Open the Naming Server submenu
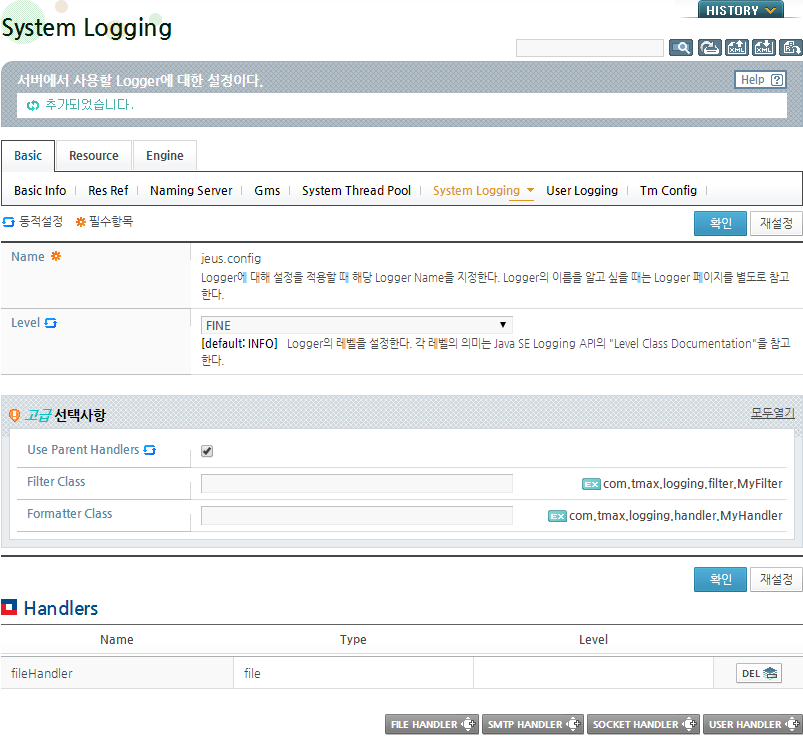803x740 pixels. point(191,191)
